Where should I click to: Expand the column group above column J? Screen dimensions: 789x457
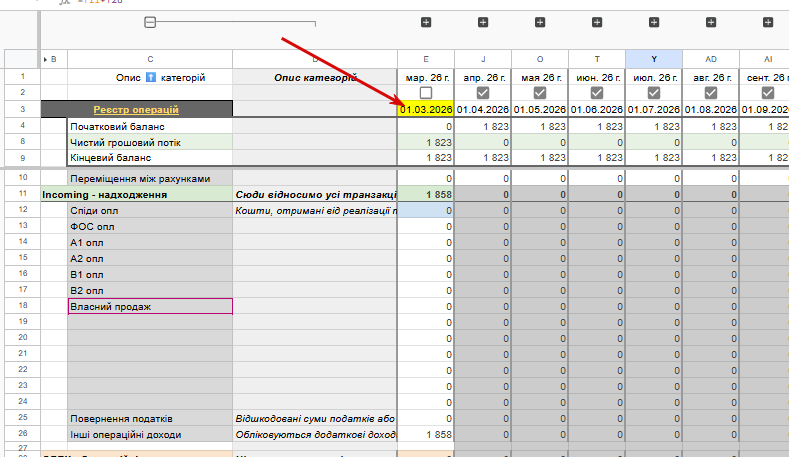click(483, 22)
